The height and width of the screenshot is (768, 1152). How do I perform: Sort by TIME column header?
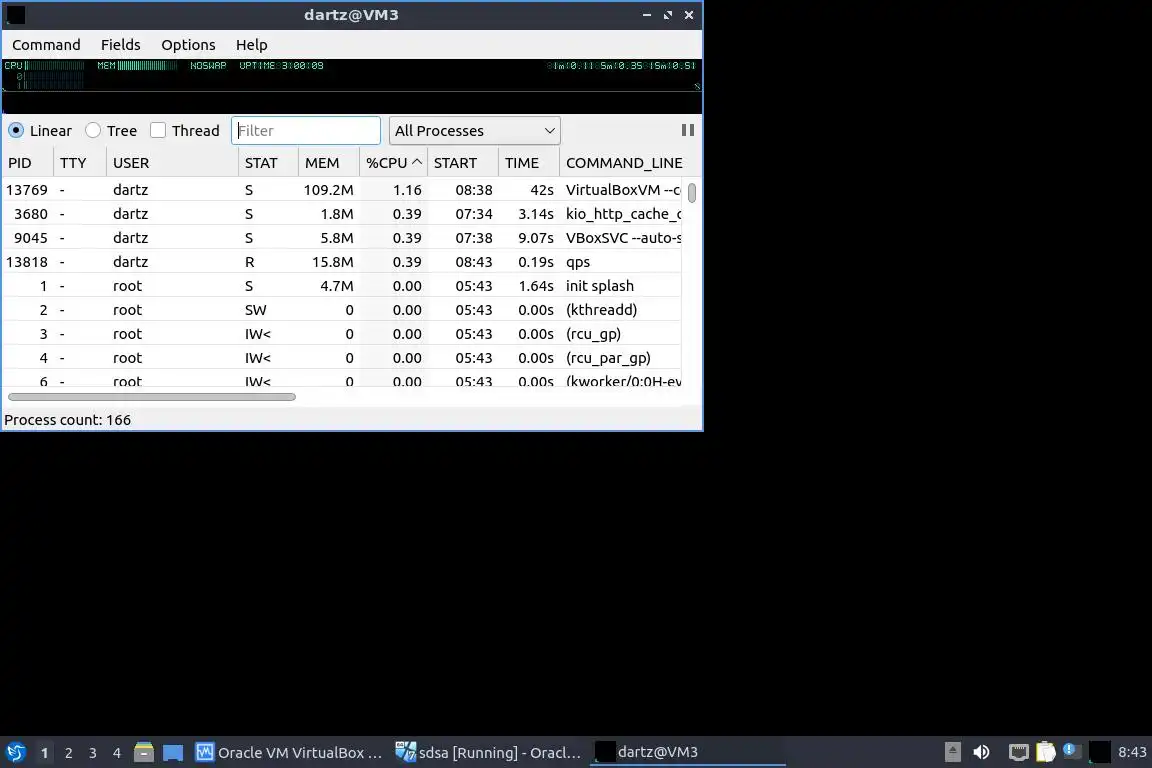tap(529, 163)
